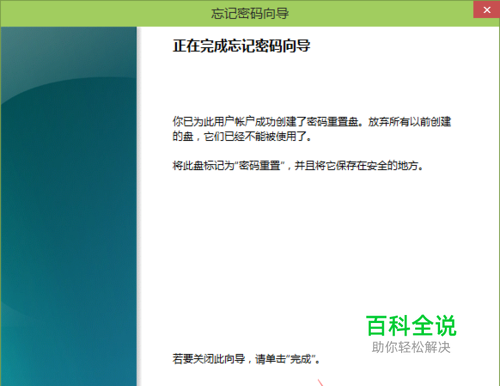Click the text 若要关闭此向导，请单击"完成"
Viewport: 500px width, 386px height.
246,359
